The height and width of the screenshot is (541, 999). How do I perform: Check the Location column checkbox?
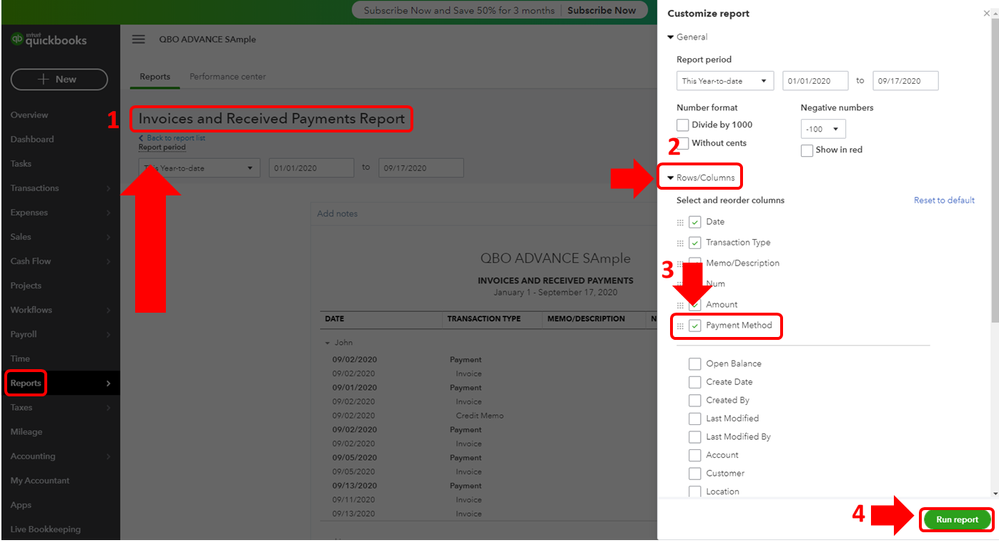(x=694, y=491)
